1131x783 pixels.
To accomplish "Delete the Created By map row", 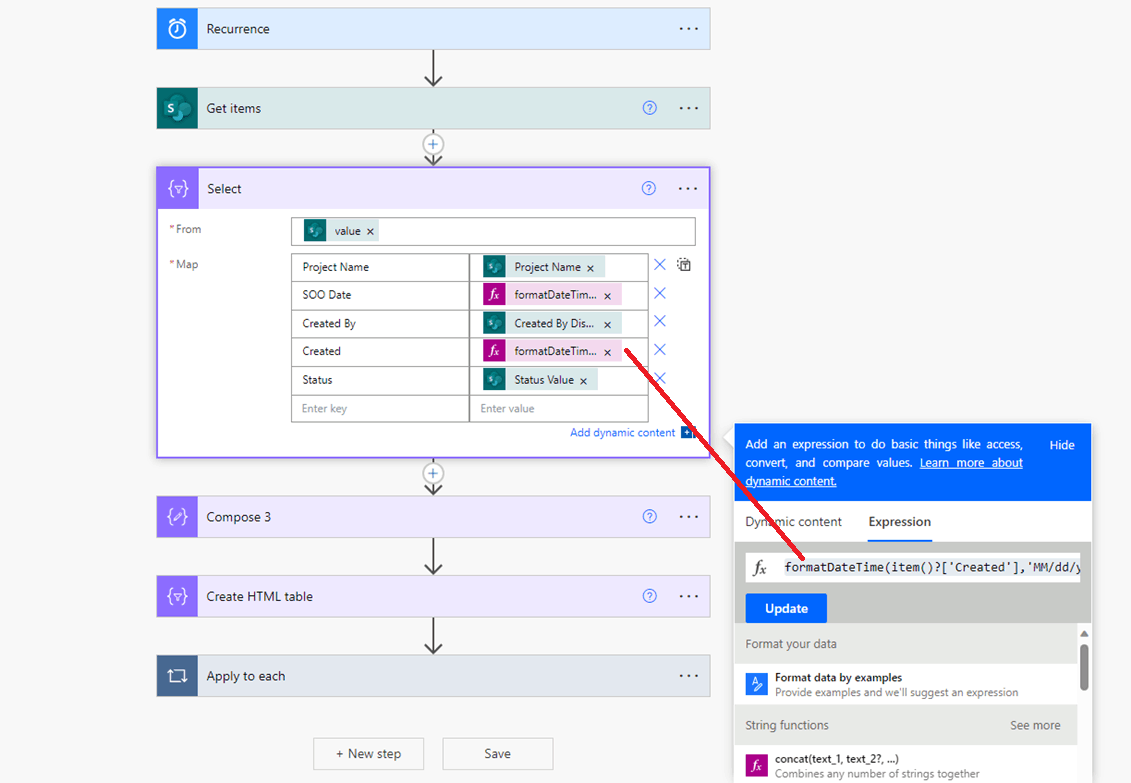I will pos(659,322).
